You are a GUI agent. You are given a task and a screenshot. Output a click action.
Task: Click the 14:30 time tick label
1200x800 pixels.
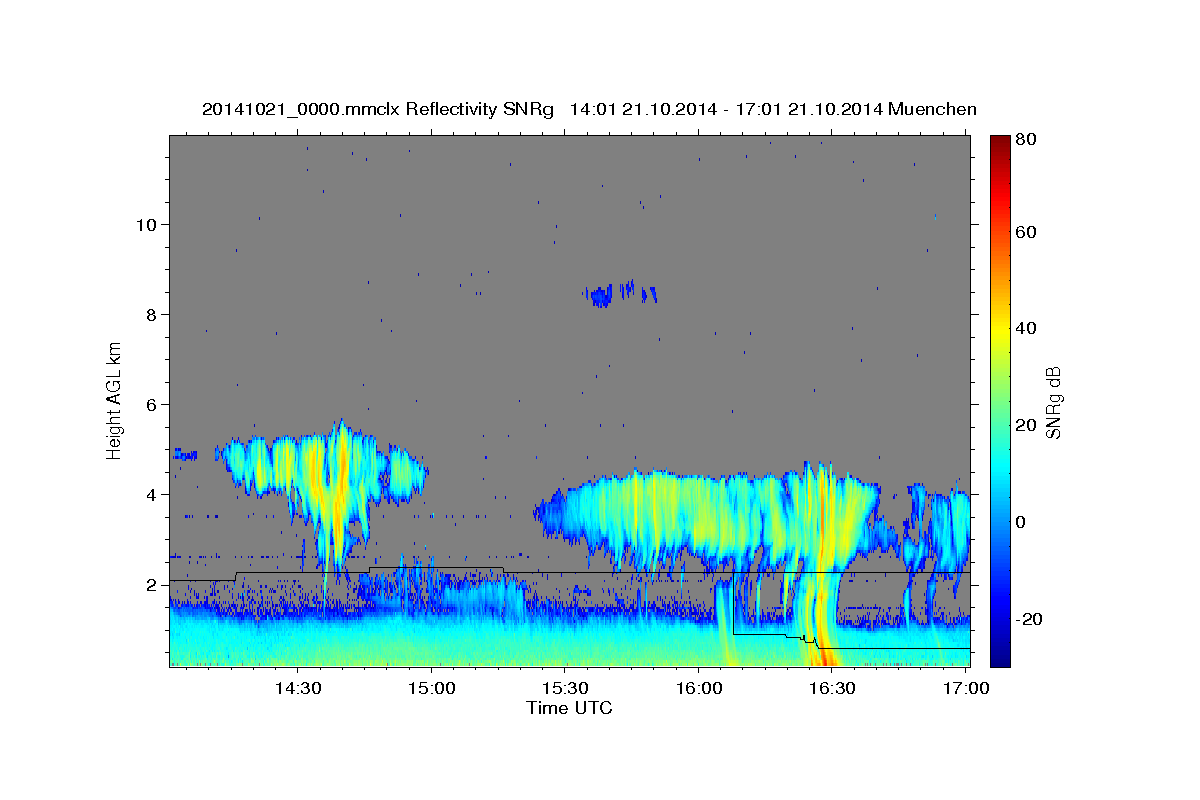pyautogui.click(x=298, y=688)
